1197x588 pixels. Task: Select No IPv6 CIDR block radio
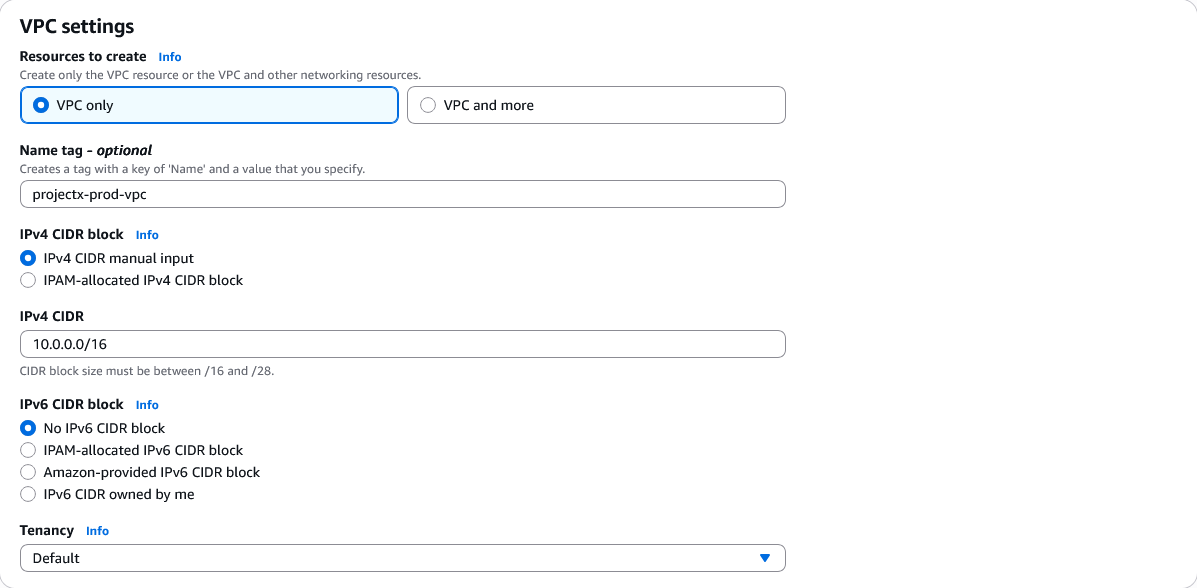coord(28,428)
